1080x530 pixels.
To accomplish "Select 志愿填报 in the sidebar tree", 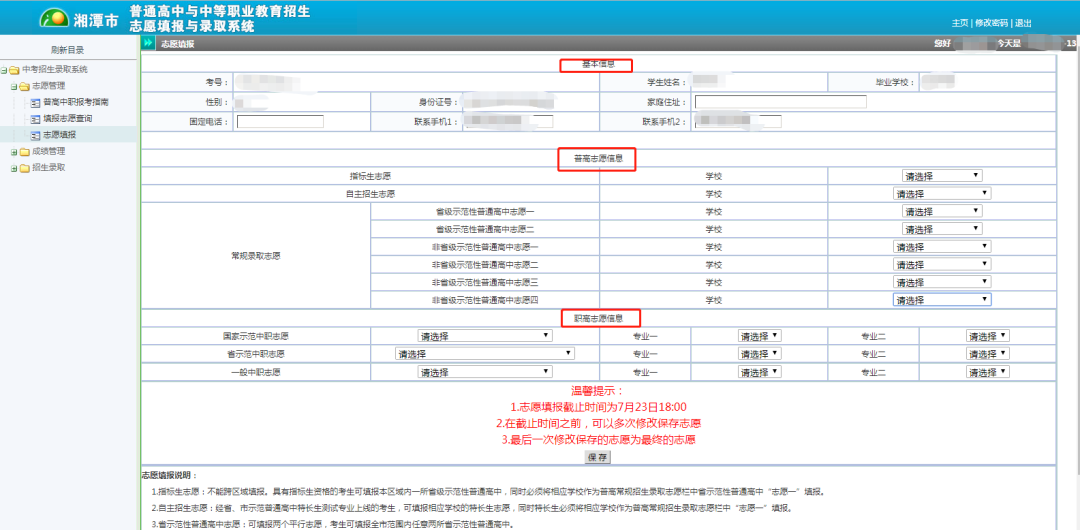I will pyautogui.click(x=58, y=134).
